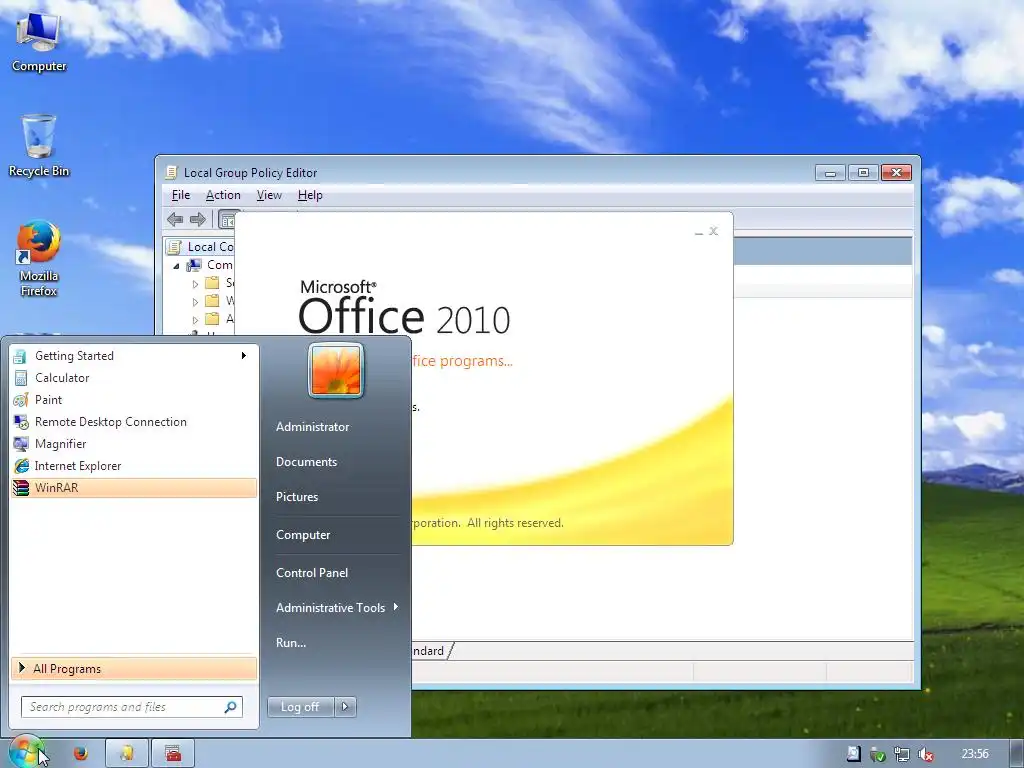Image resolution: width=1024 pixels, height=768 pixels.
Task: Click the user account flower picture
Action: click(x=336, y=370)
